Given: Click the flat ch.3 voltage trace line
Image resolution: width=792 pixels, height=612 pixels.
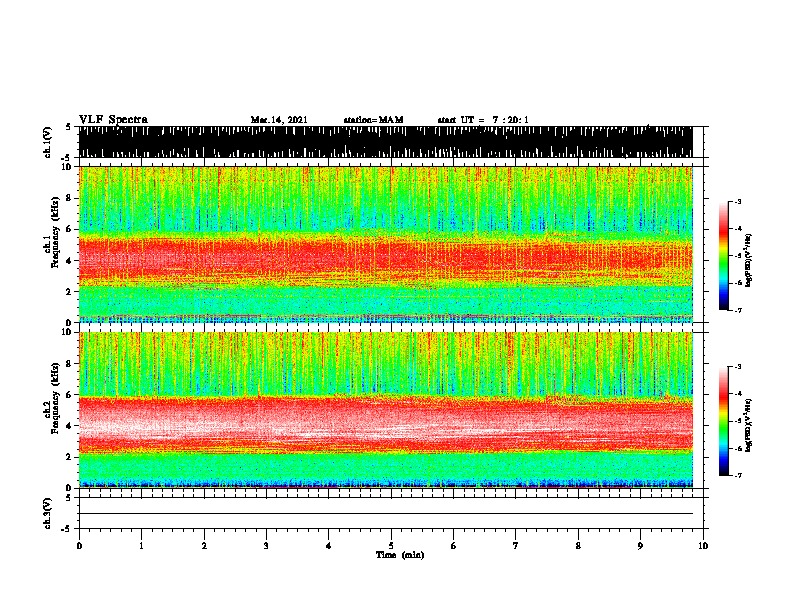Looking at the screenshot, I should [385, 514].
